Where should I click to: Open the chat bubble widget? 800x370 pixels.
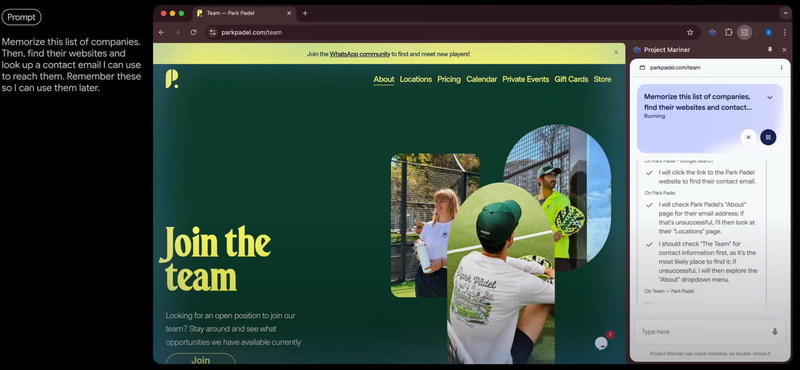click(x=602, y=343)
